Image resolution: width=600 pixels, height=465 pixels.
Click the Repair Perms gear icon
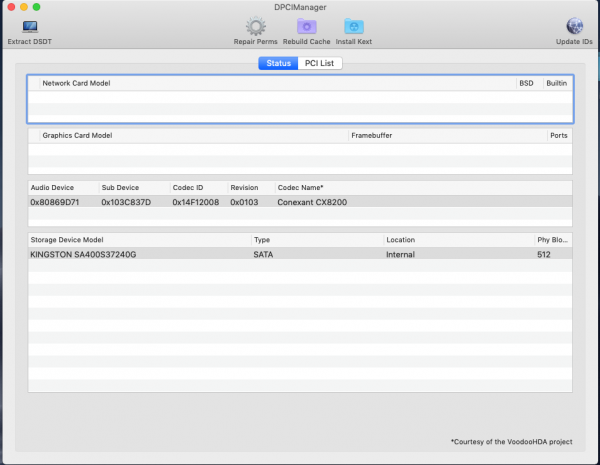point(255,26)
